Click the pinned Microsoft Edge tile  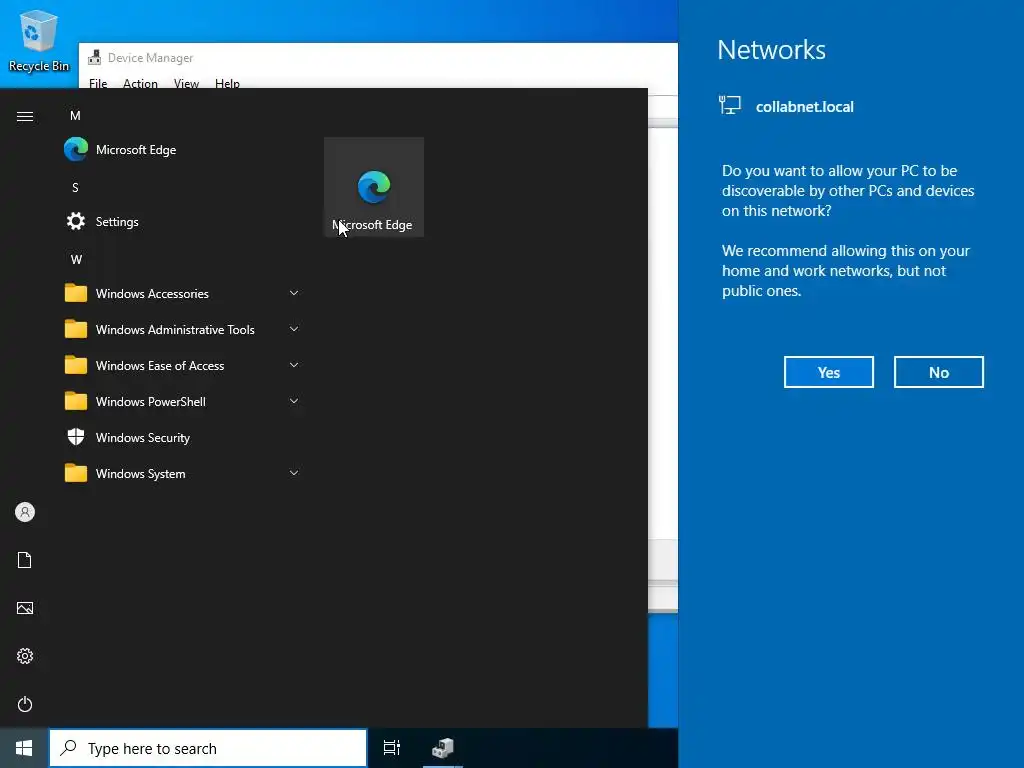(x=374, y=187)
